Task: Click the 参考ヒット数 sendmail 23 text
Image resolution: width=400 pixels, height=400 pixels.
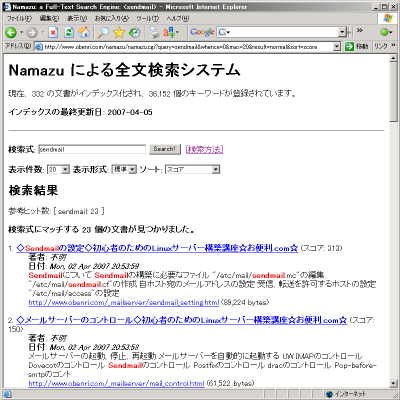Action: [x=56, y=211]
